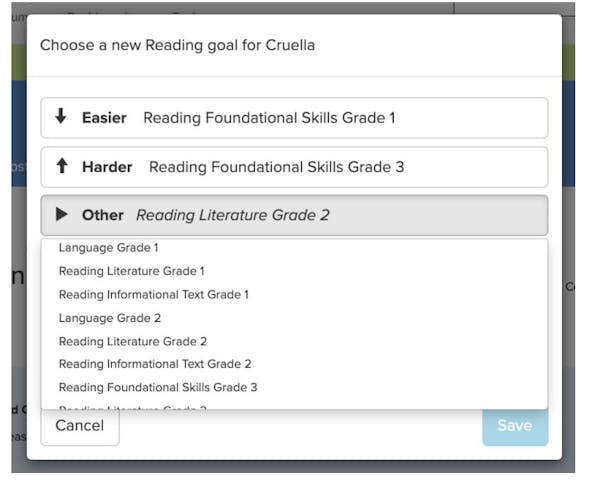Screen dimensions: 600x490
Task: Click the italic Reading Literature Grade 2 selection
Action: coord(232,215)
